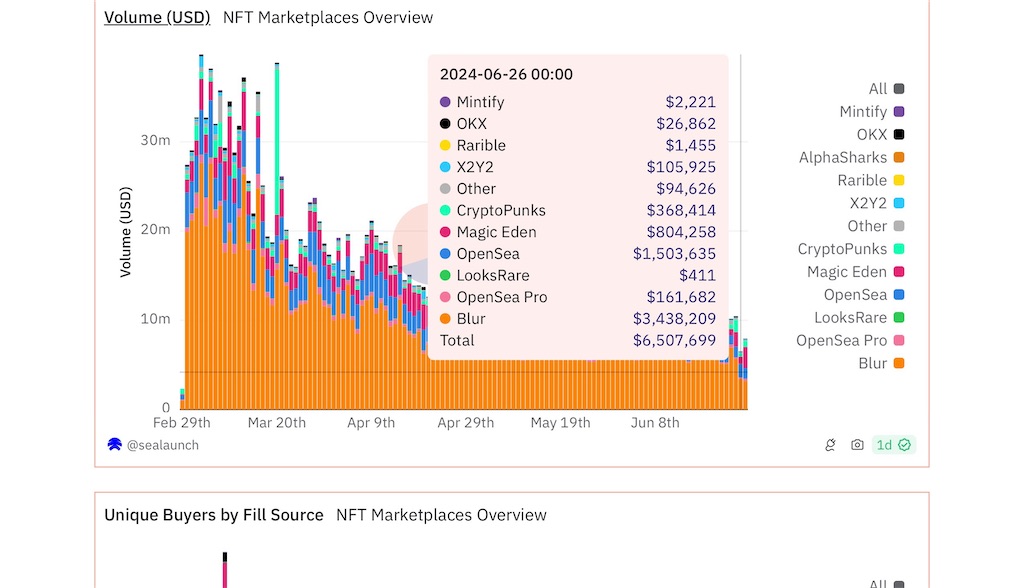Click the Feb 29th x-axis label
1024x588 pixels.
(x=182, y=423)
